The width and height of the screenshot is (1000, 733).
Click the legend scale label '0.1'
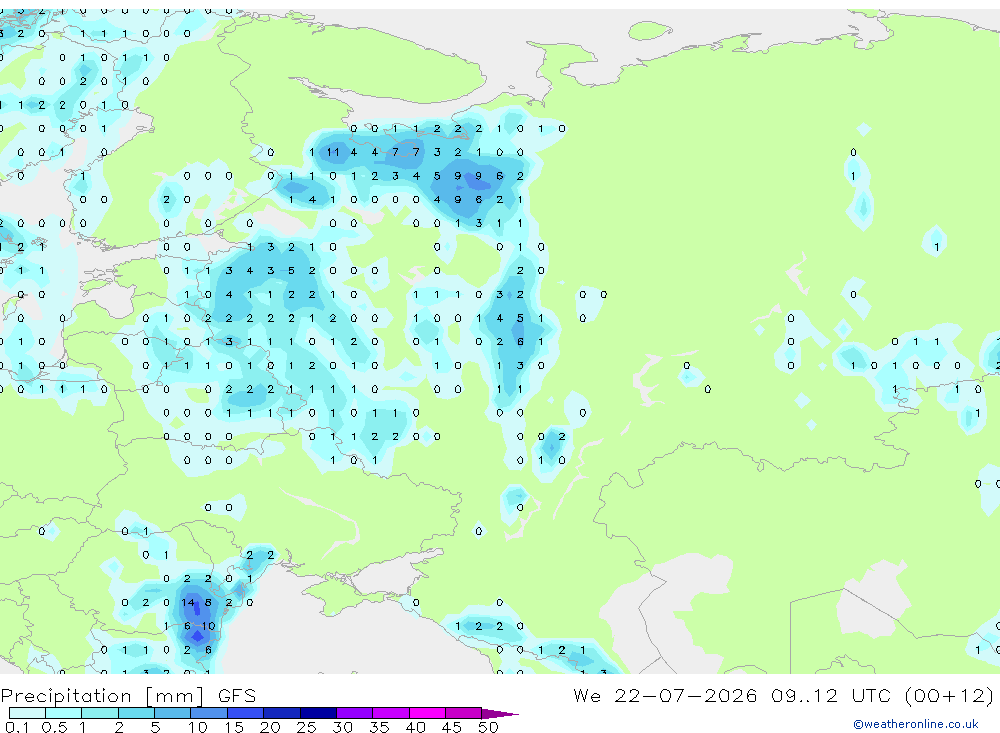pyautogui.click(x=18, y=727)
